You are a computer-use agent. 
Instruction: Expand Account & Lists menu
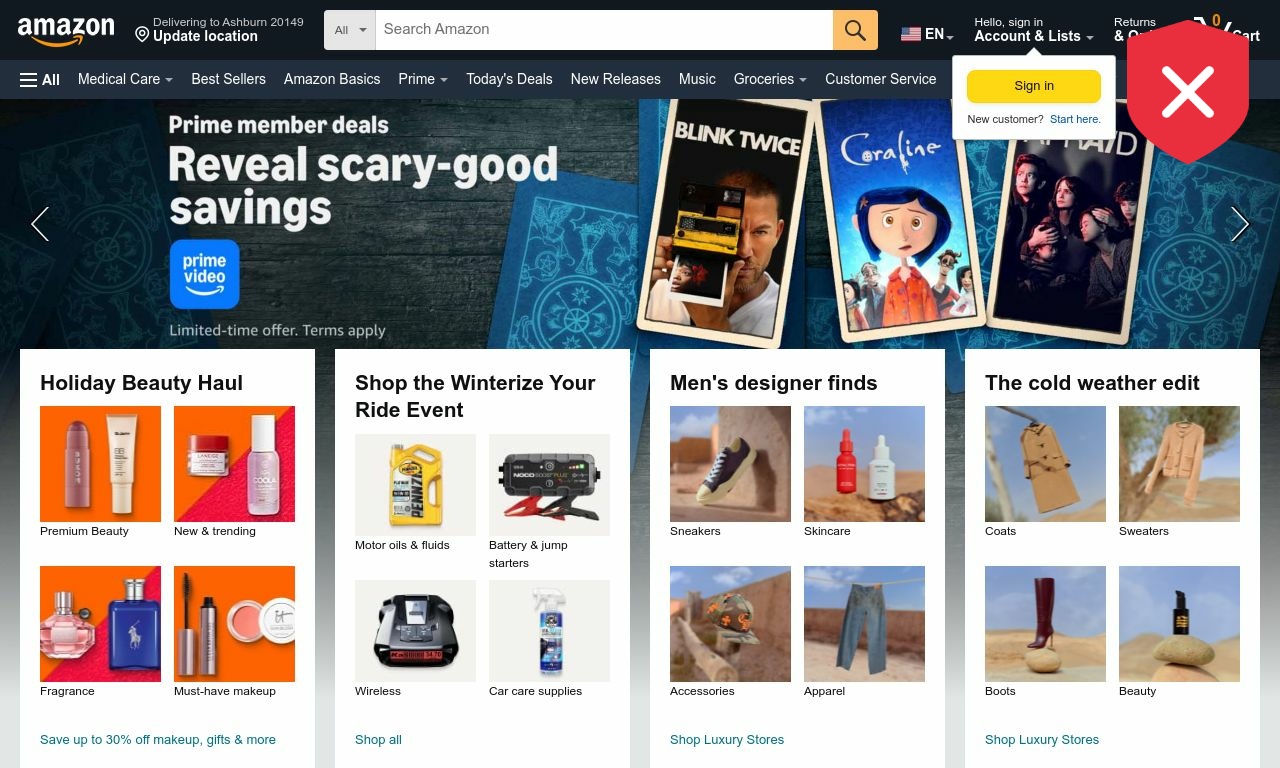tap(1034, 30)
